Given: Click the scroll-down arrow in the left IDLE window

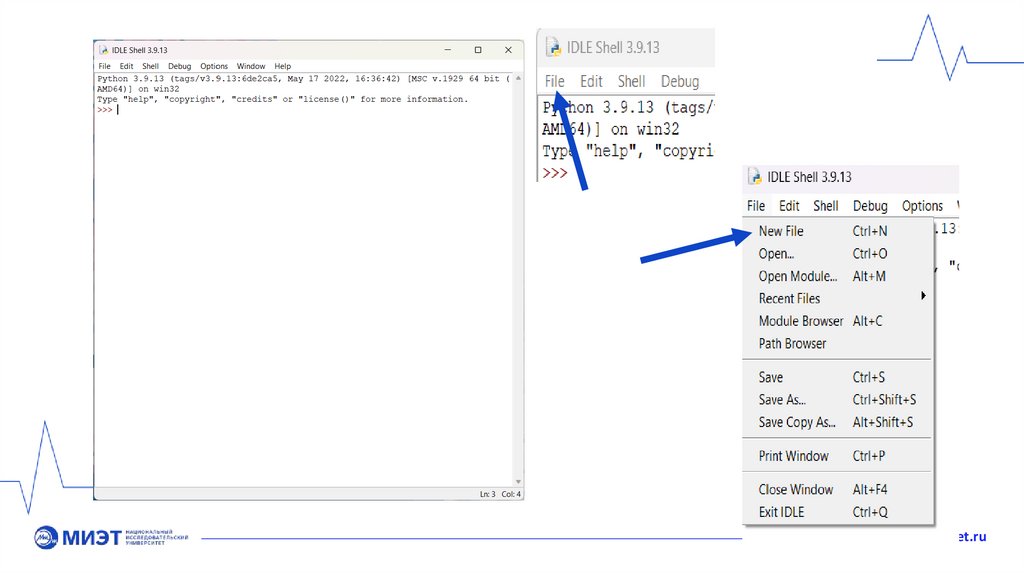Looking at the screenshot, I should point(519,482).
